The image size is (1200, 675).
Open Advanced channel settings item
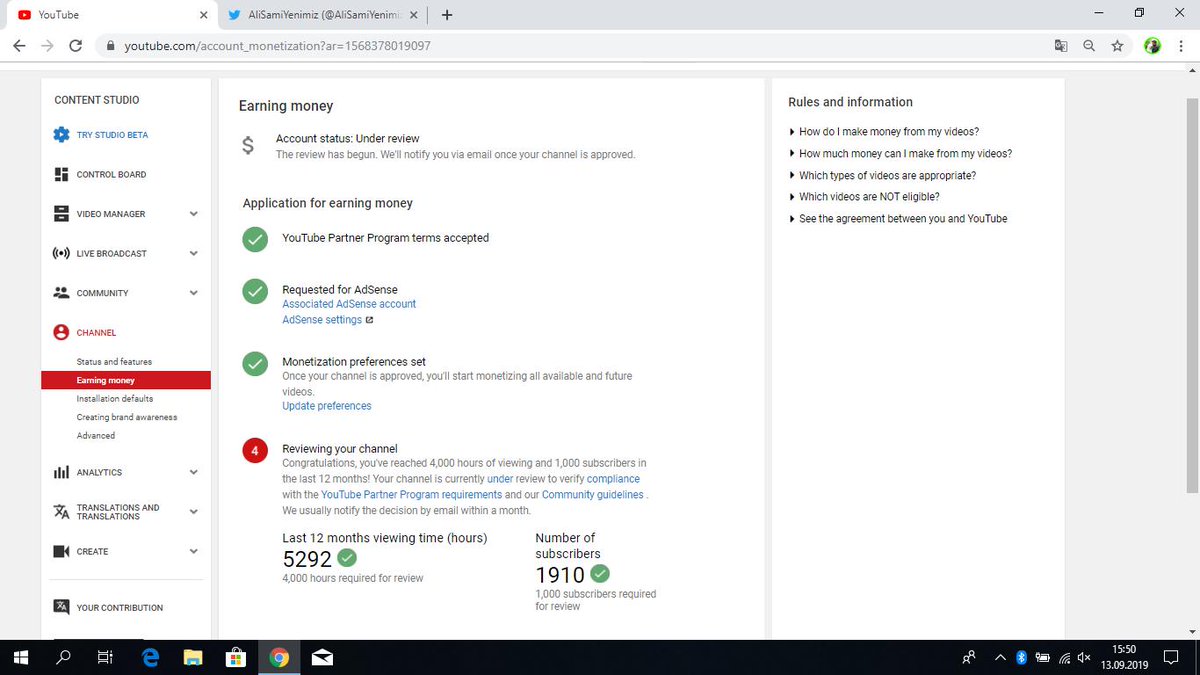[96, 436]
